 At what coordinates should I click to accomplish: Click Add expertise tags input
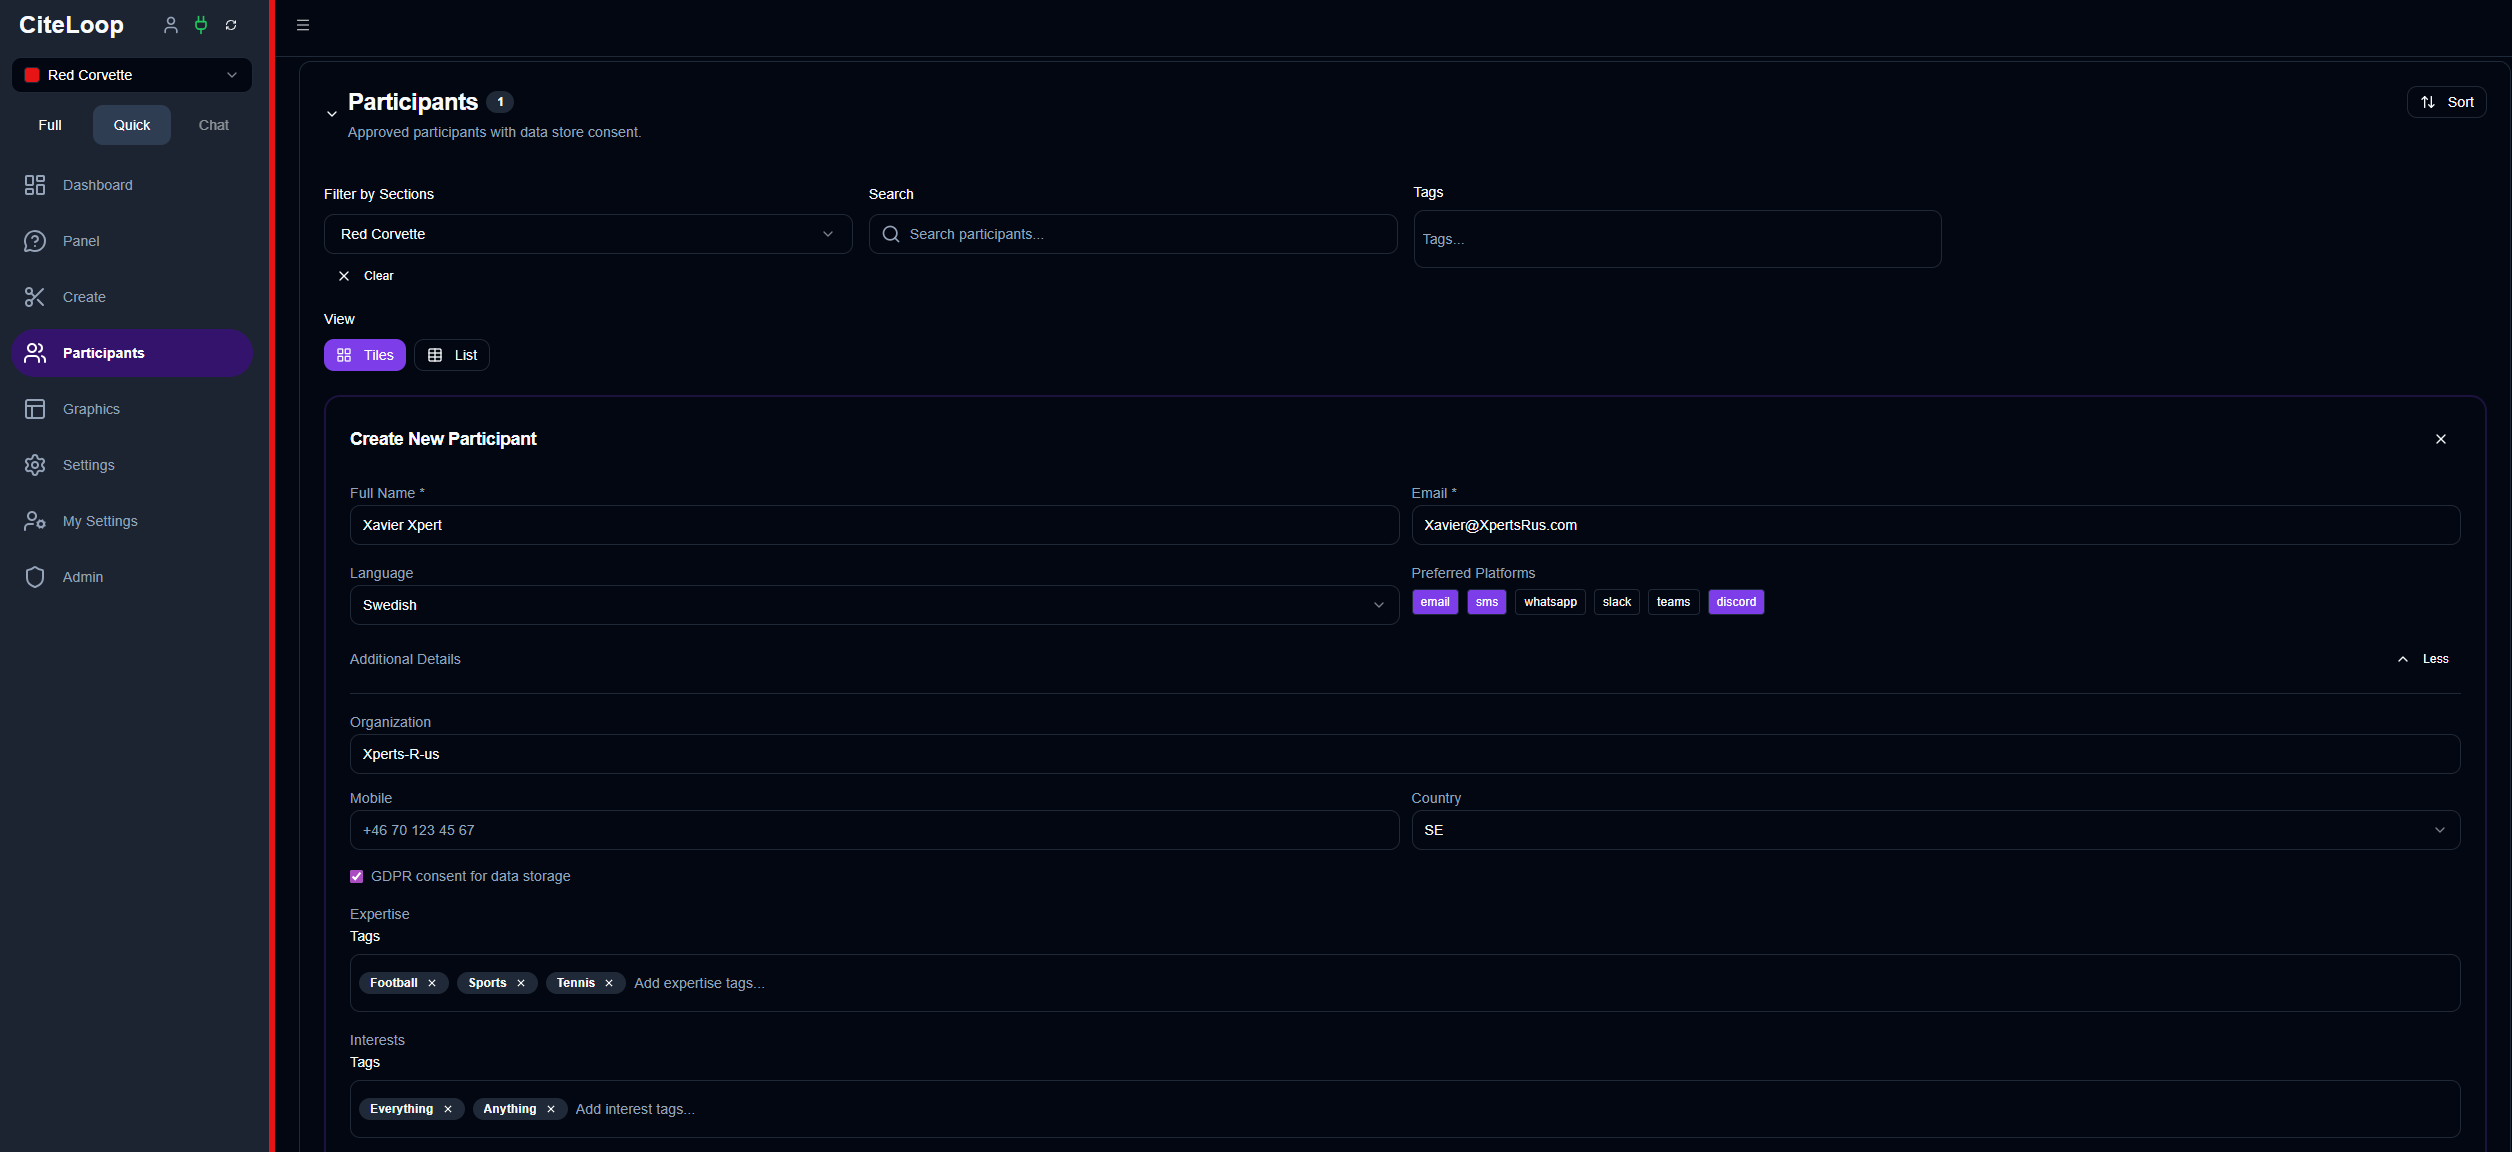click(x=699, y=983)
